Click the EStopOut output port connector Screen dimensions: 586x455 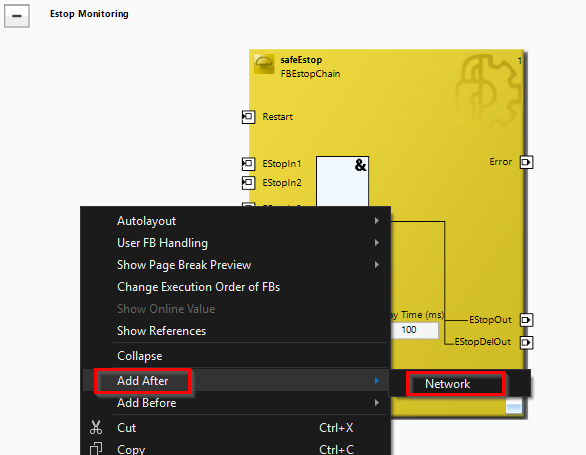[526, 320]
